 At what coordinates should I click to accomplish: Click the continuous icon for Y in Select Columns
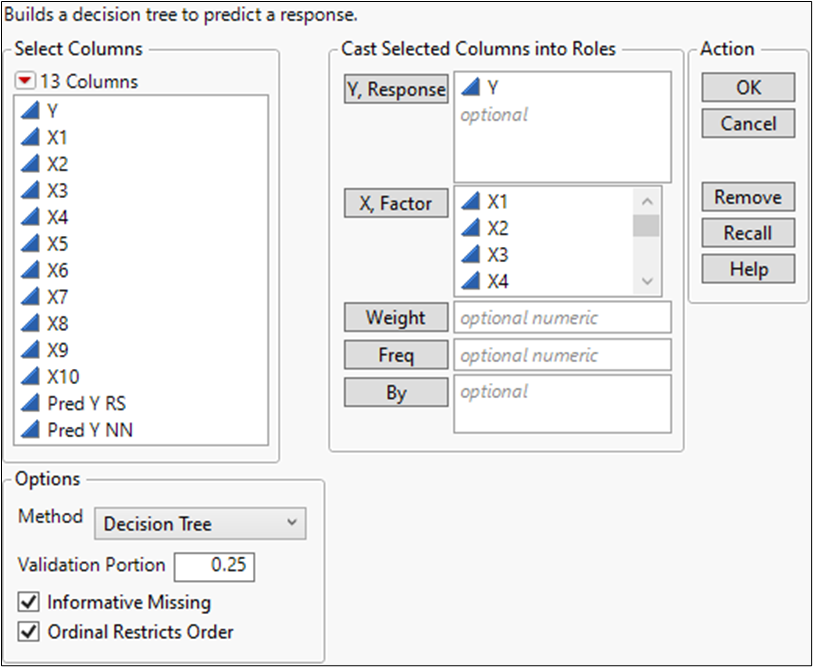(31, 111)
